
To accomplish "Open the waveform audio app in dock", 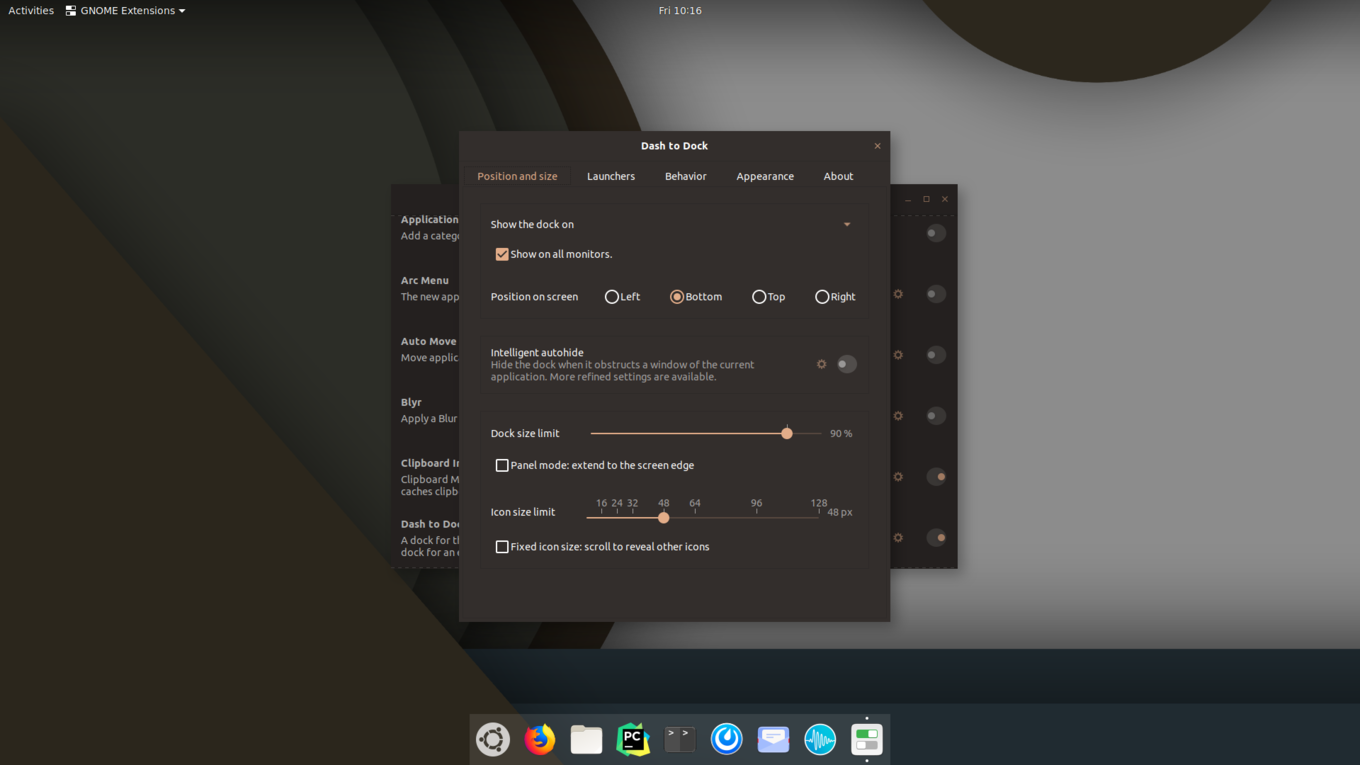I will pyautogui.click(x=820, y=739).
